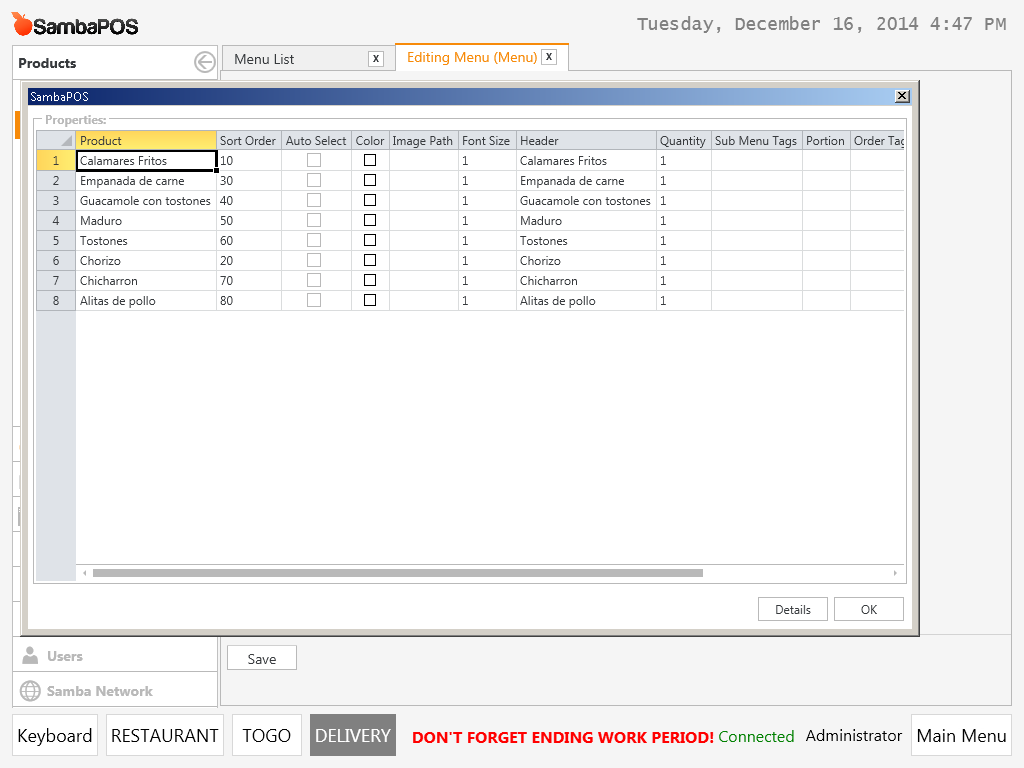Click the Product column header

tap(146, 141)
